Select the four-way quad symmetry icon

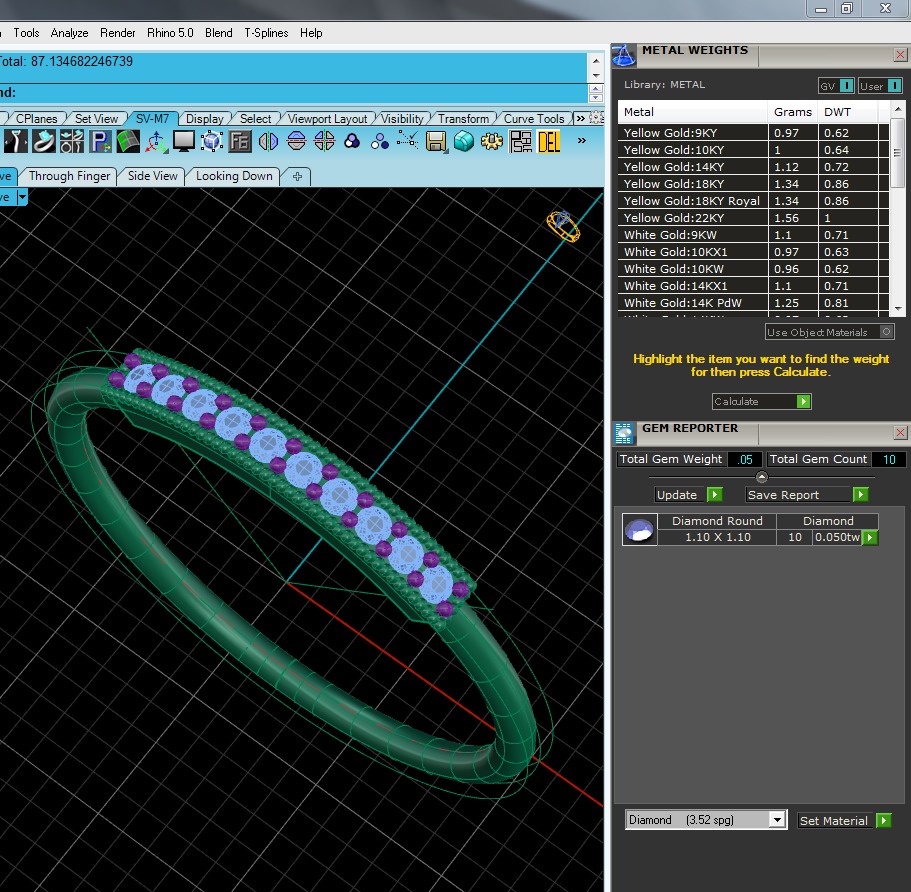tap(324, 141)
